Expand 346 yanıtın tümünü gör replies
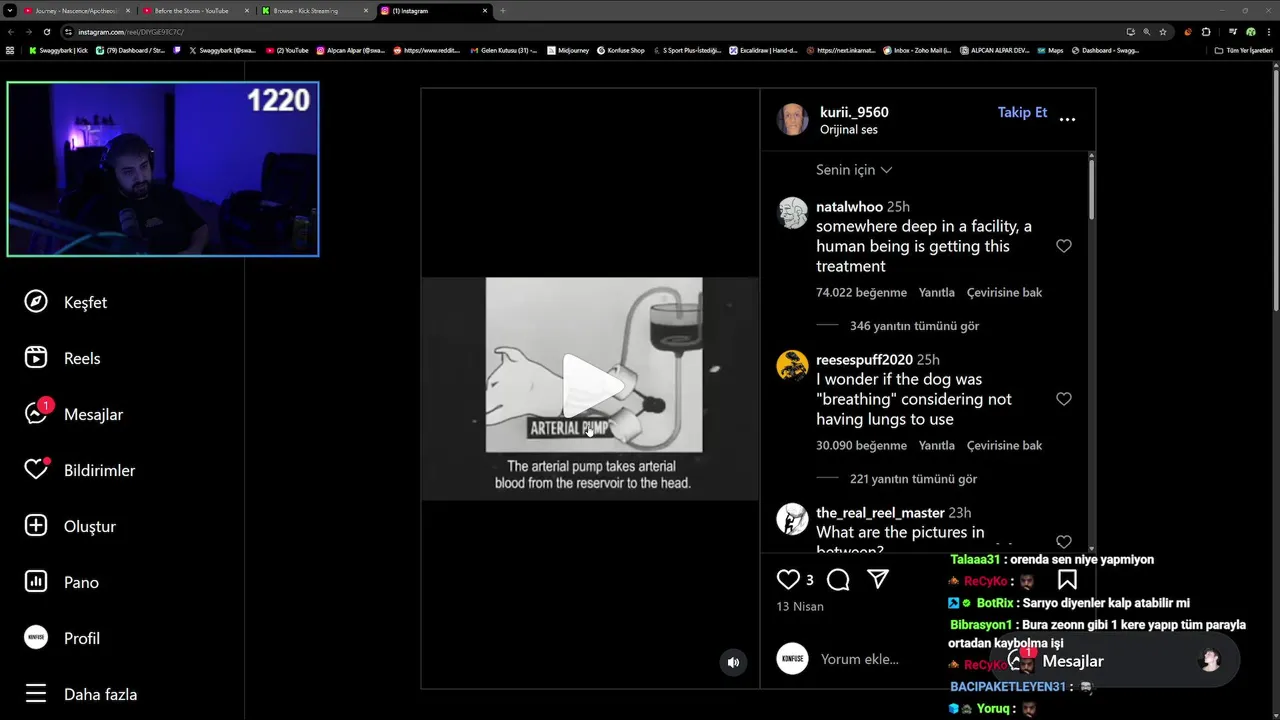This screenshot has width=1280, height=720. (x=914, y=326)
